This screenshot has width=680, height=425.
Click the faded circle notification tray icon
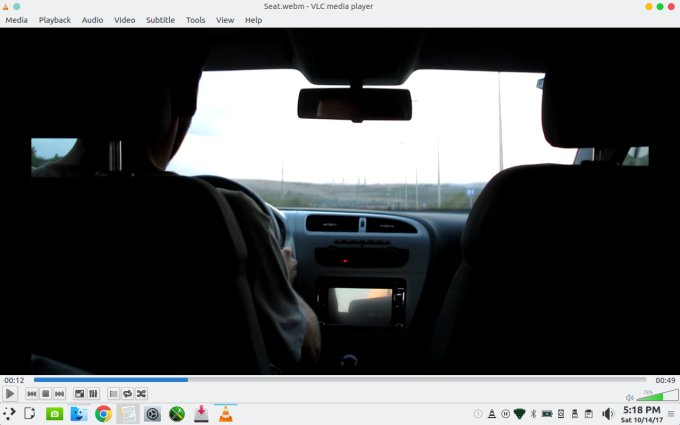coord(478,414)
